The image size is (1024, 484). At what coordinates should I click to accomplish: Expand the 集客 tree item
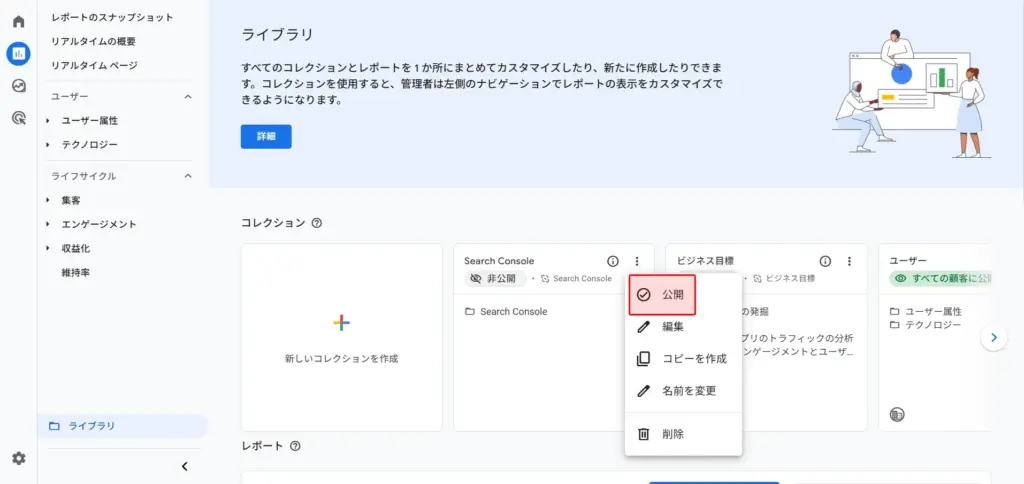pyautogui.click(x=48, y=200)
